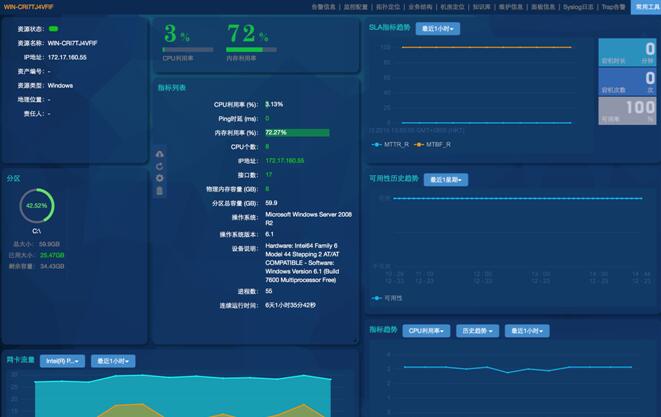The image size is (661, 417).
Task: Click the cloud upload icon
Action: coord(160,153)
